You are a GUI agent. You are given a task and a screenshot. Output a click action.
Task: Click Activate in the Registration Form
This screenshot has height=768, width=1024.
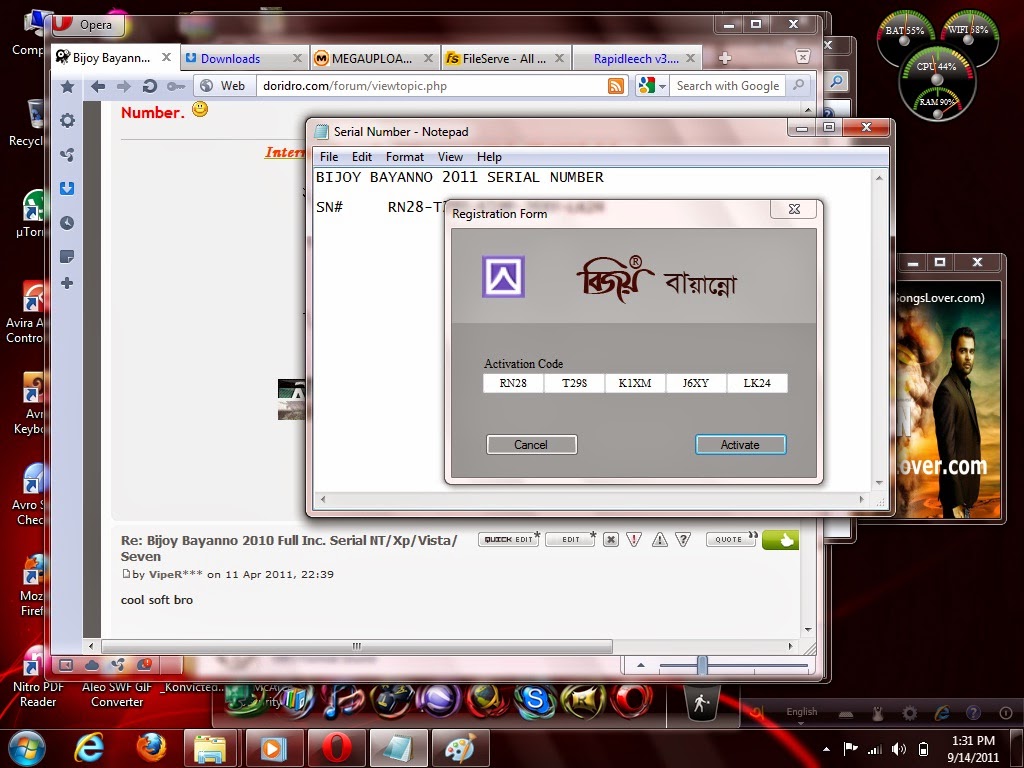[x=741, y=445]
